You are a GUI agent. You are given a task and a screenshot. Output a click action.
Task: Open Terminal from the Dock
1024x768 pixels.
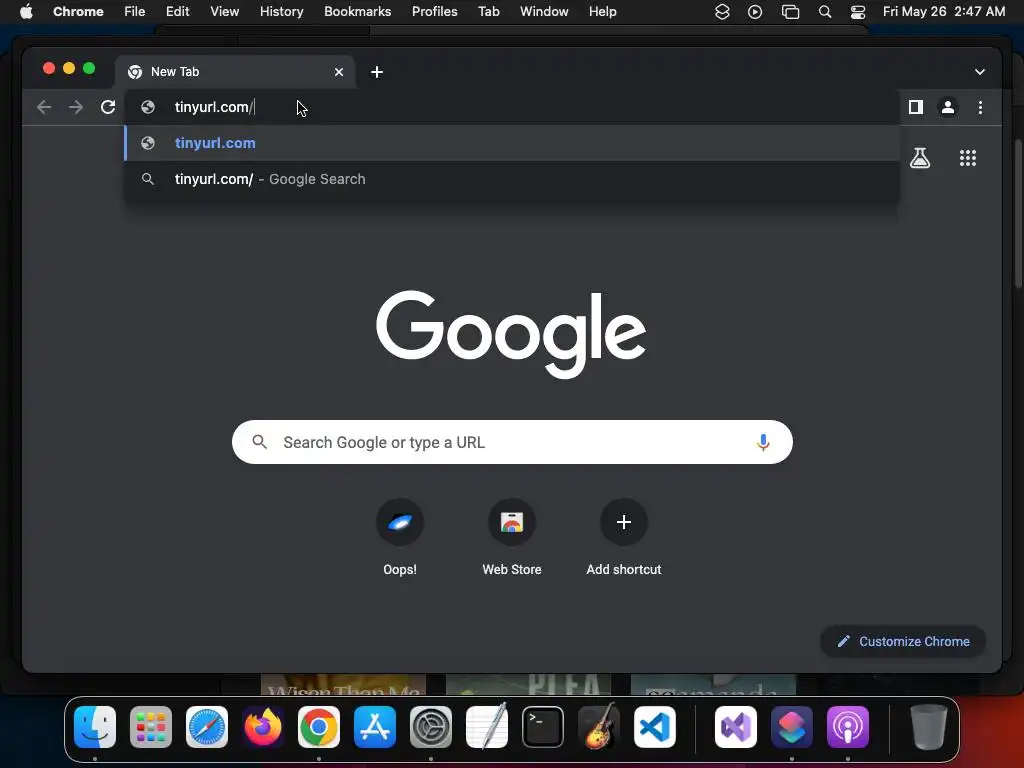pos(543,727)
